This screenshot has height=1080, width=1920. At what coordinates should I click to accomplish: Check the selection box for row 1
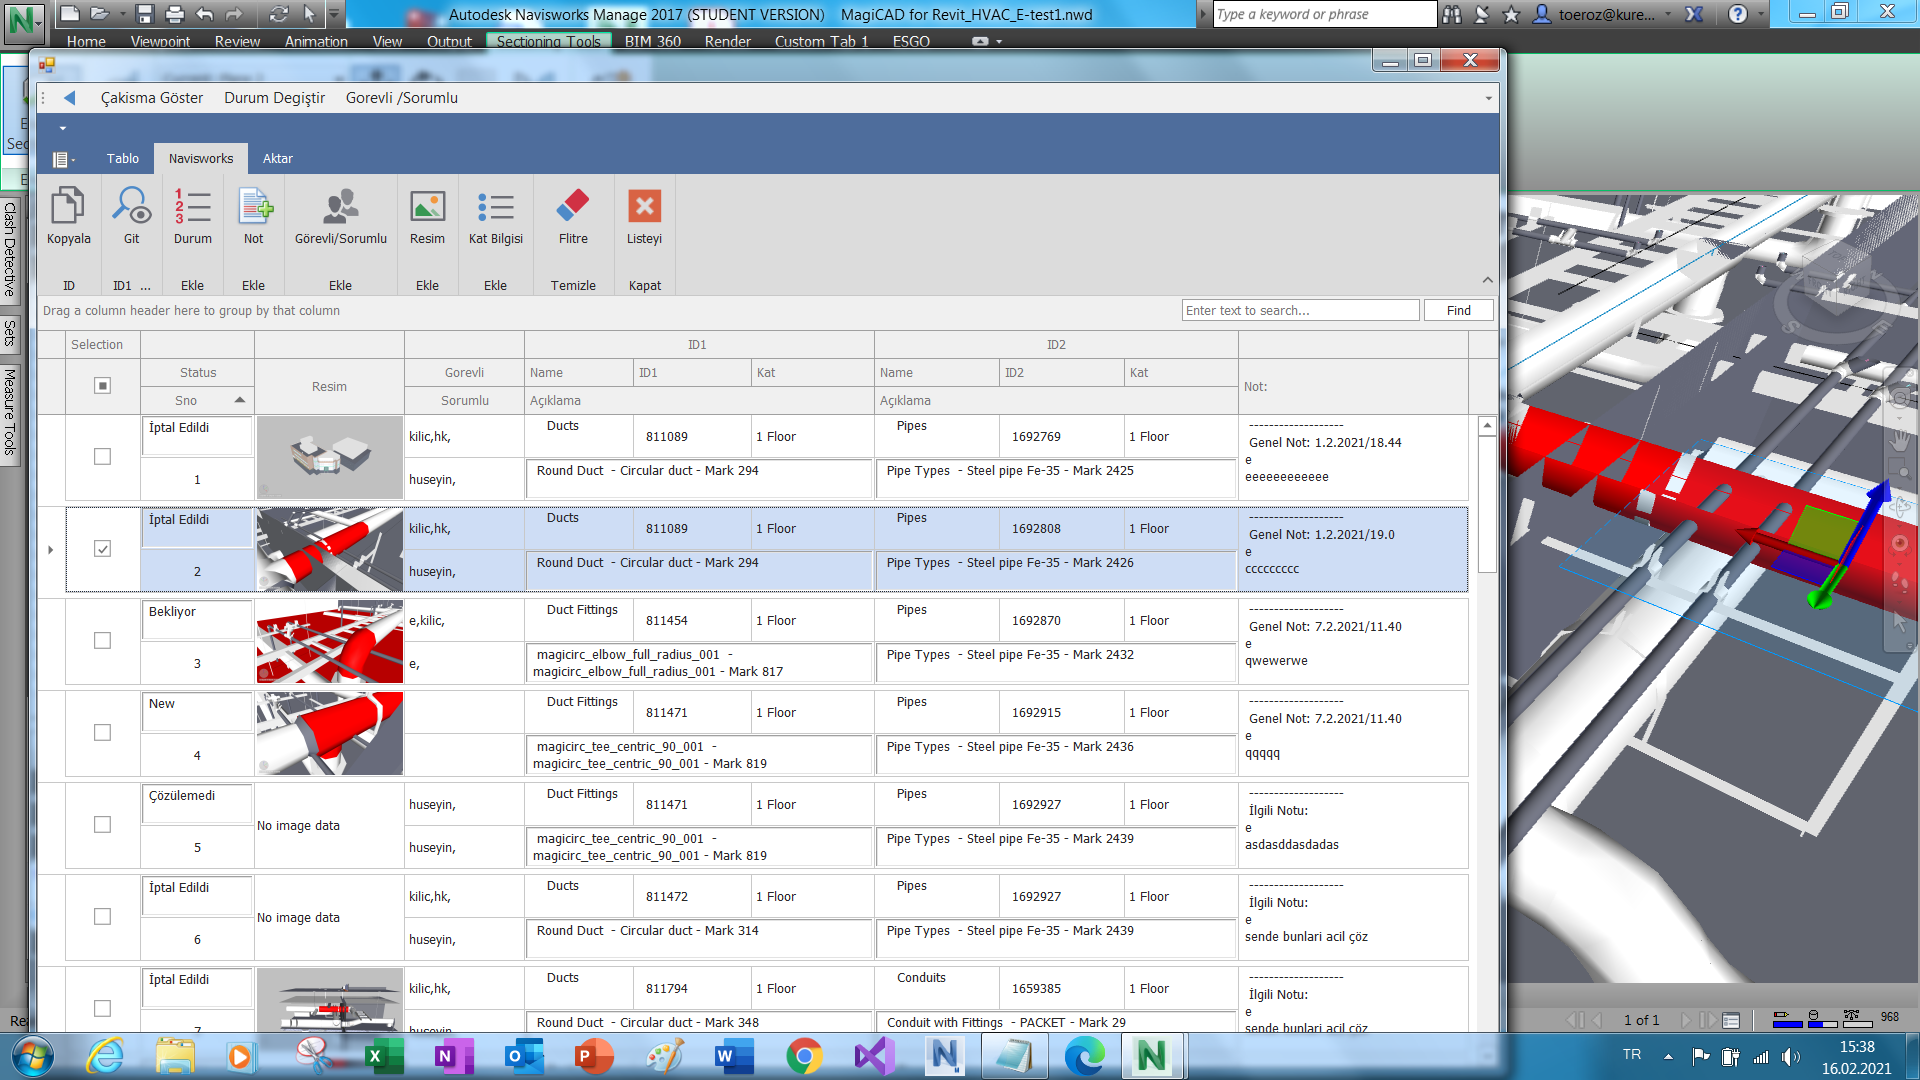click(x=102, y=456)
